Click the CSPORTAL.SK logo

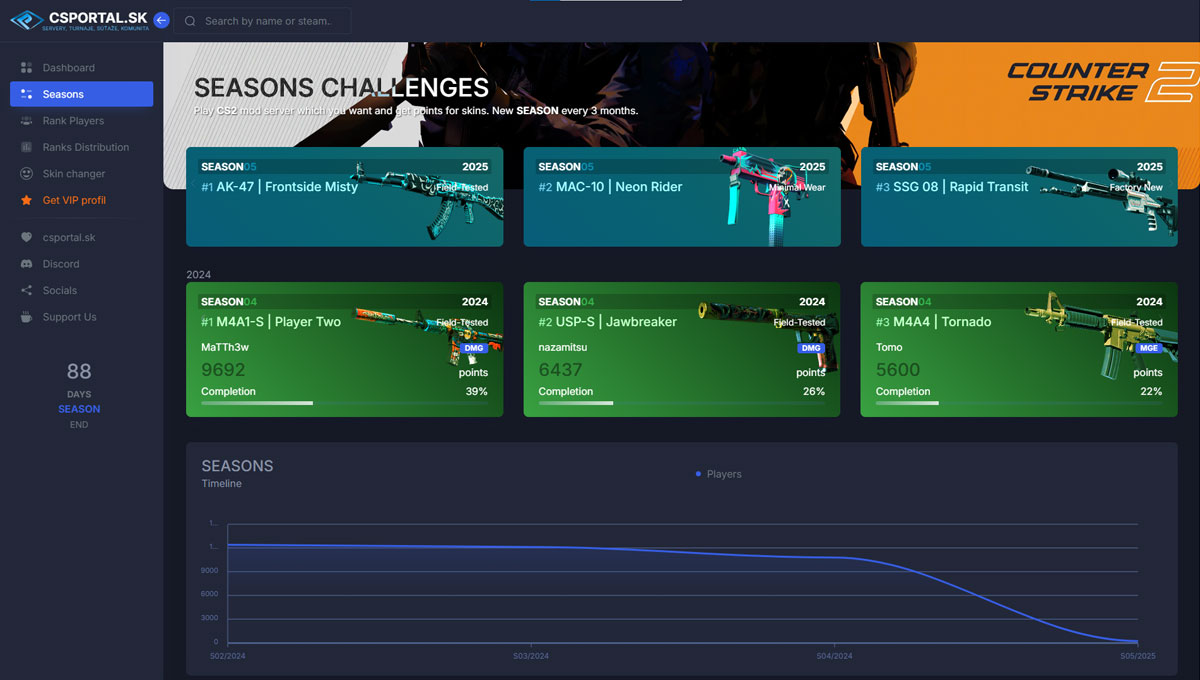(79, 20)
